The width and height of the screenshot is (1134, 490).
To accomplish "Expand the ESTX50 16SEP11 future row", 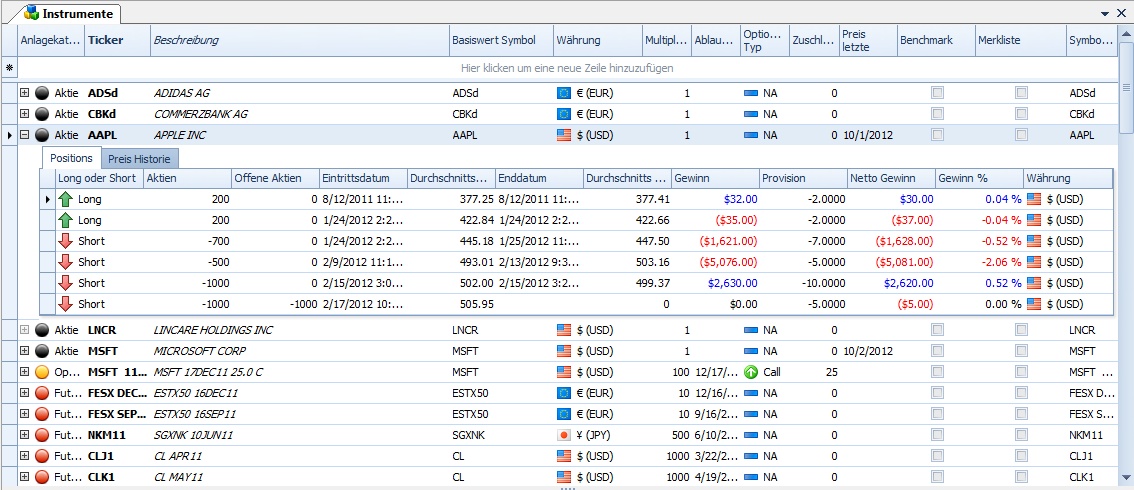I will [25, 414].
